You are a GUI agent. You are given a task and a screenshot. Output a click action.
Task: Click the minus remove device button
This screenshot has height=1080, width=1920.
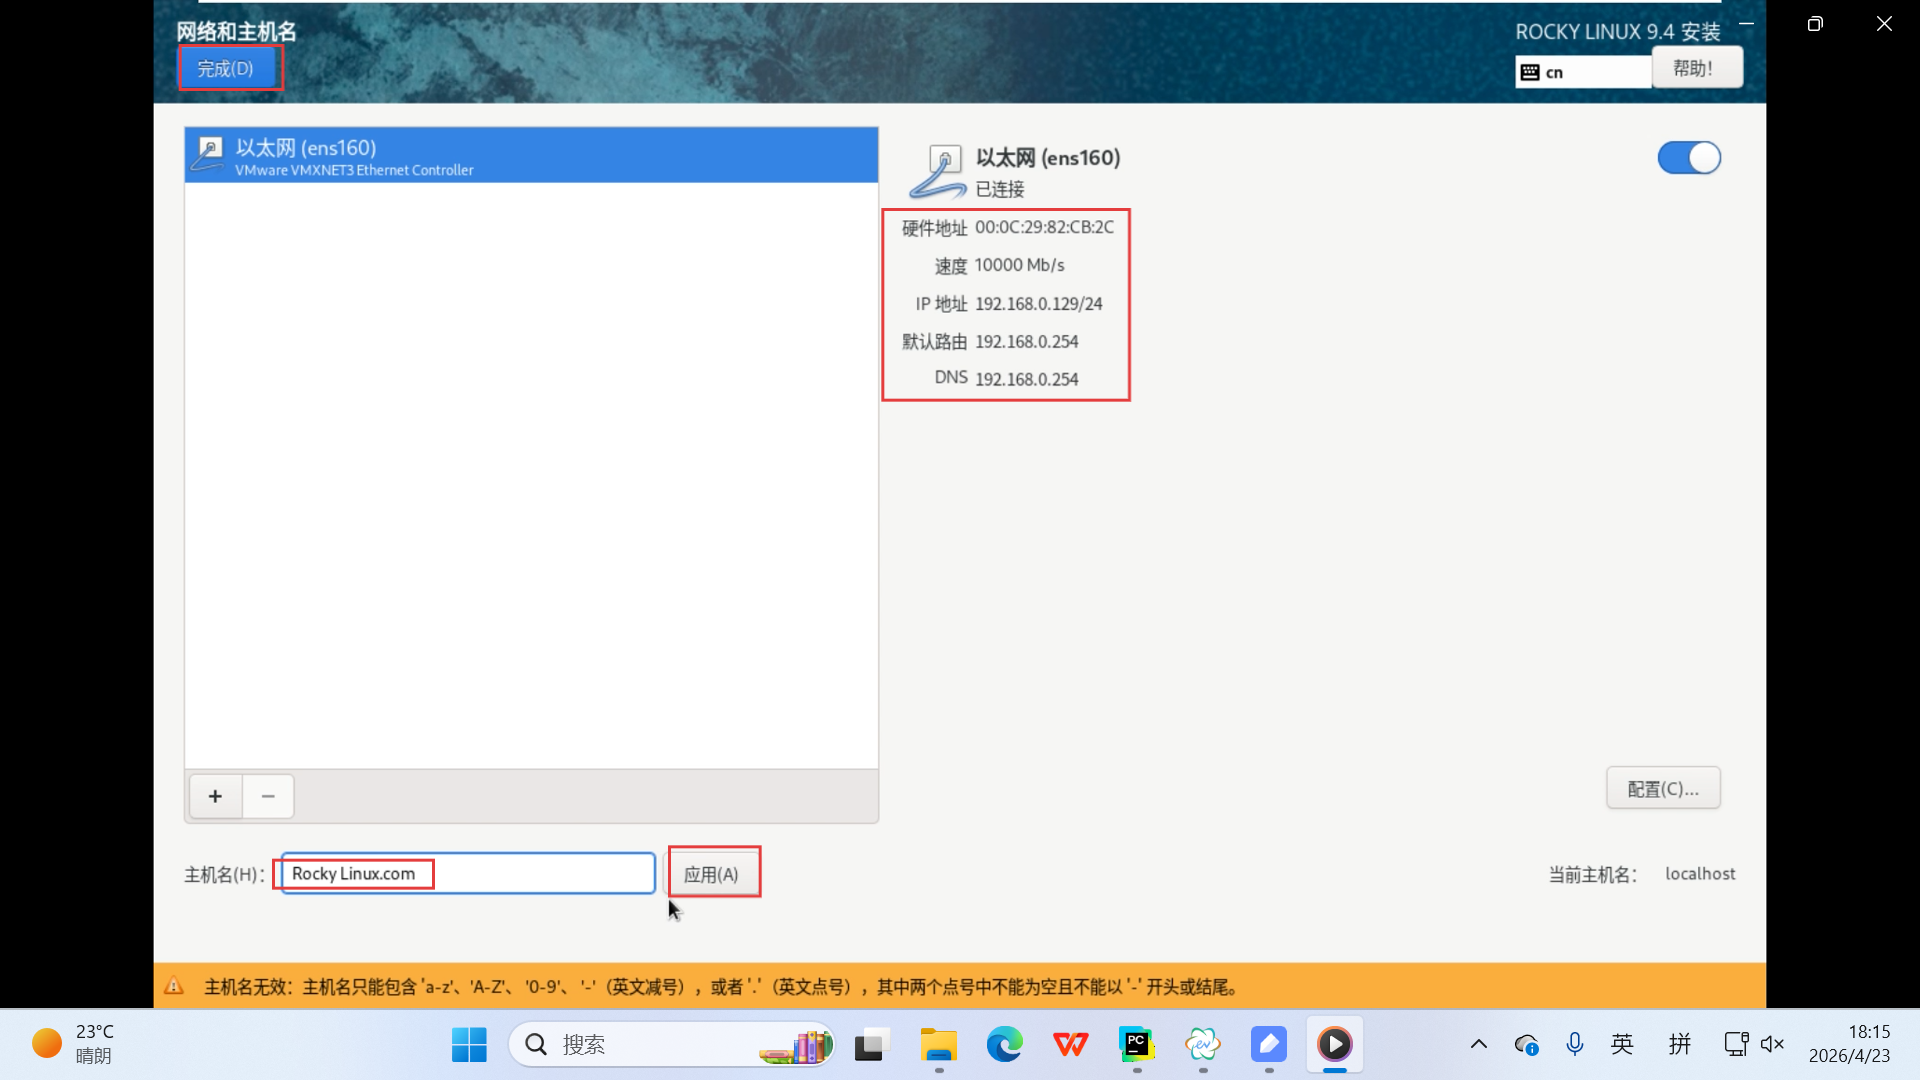[x=268, y=796]
